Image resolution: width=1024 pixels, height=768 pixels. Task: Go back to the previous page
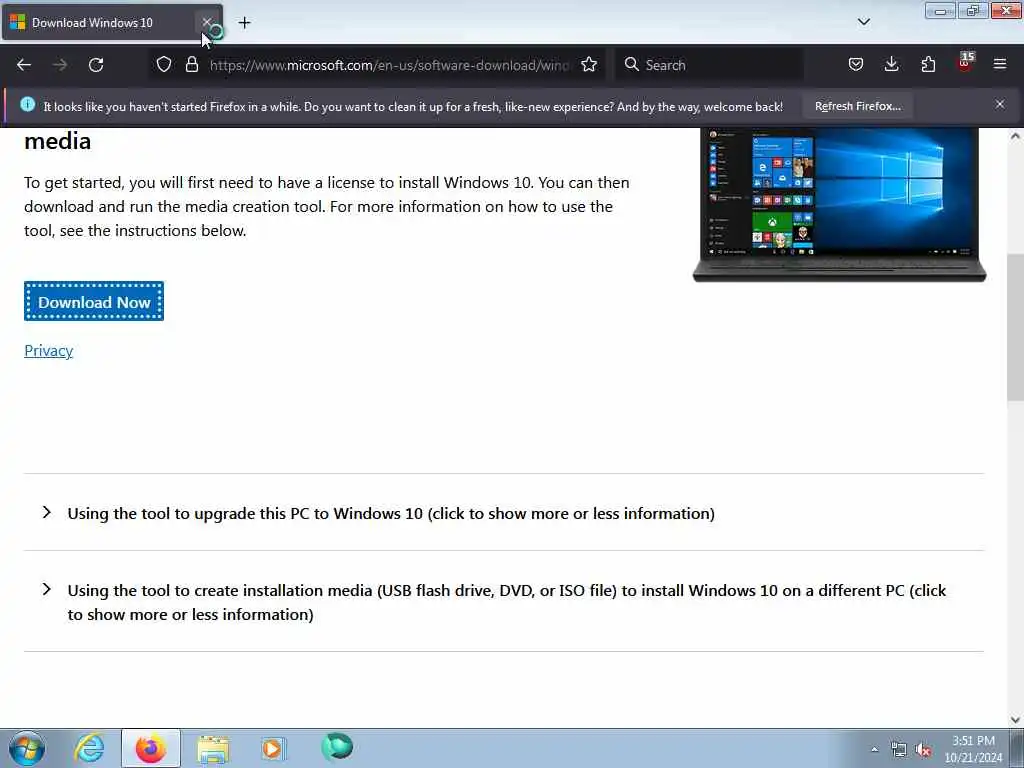tap(24, 65)
